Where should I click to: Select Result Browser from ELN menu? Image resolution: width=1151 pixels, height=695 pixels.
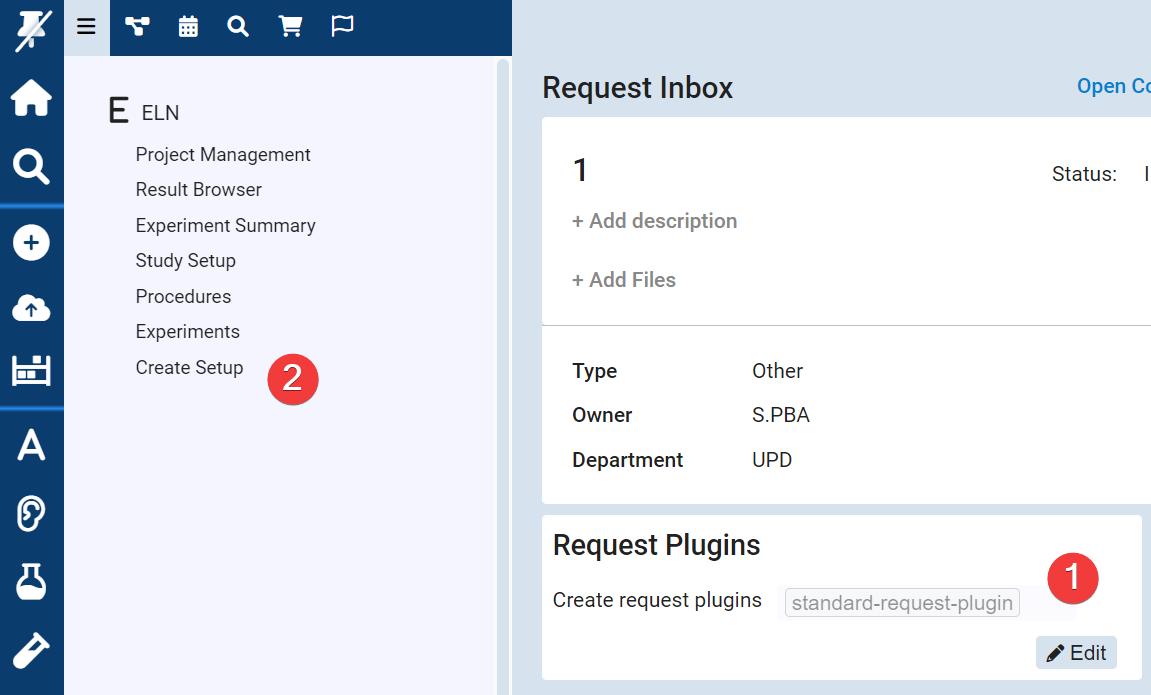point(198,190)
